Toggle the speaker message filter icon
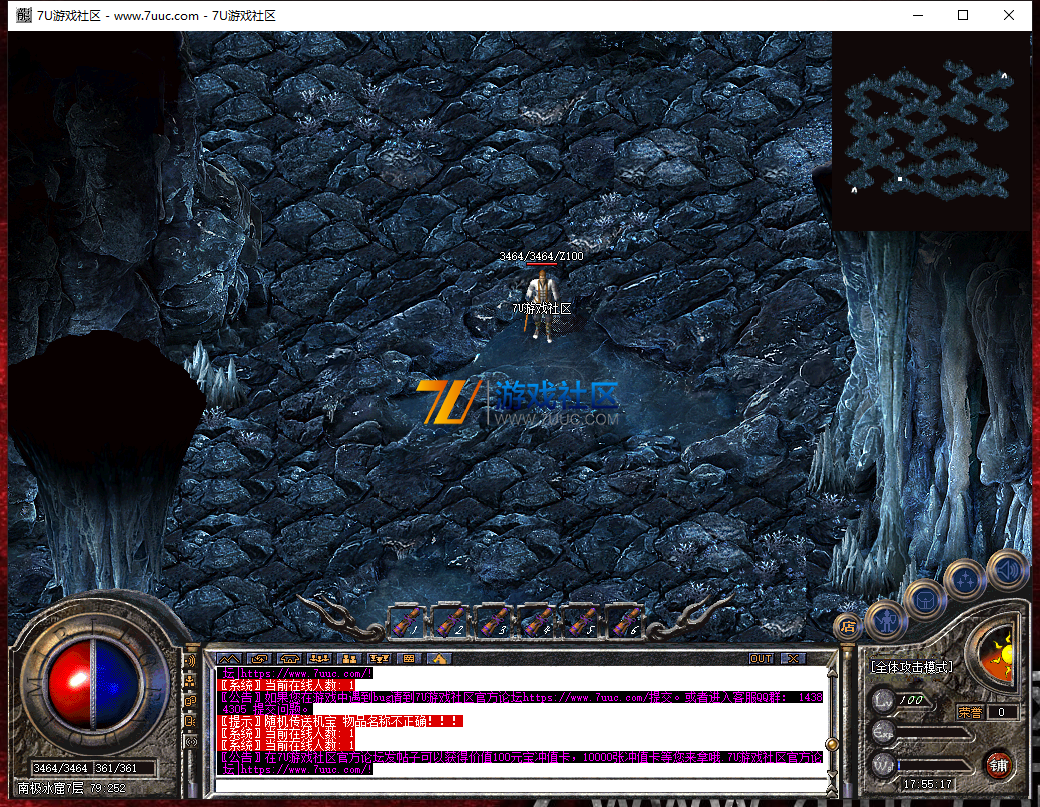 [190, 721]
